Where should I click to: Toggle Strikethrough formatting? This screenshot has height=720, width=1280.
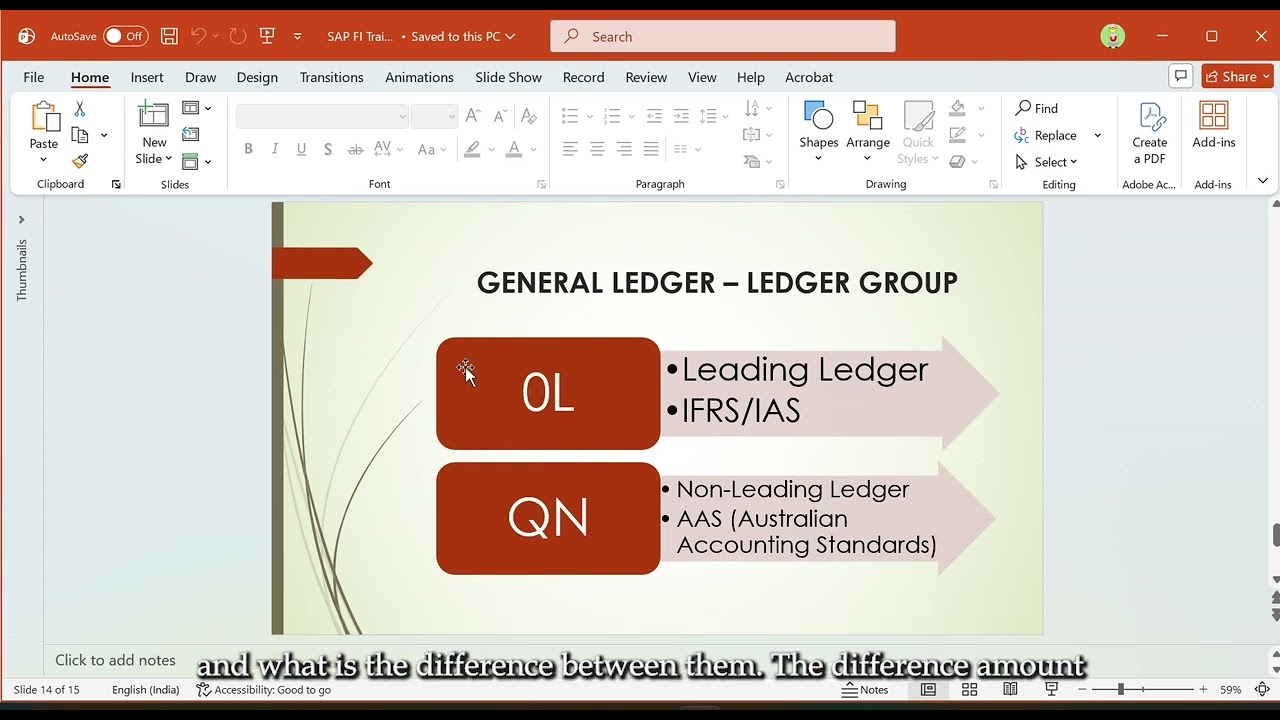point(355,149)
